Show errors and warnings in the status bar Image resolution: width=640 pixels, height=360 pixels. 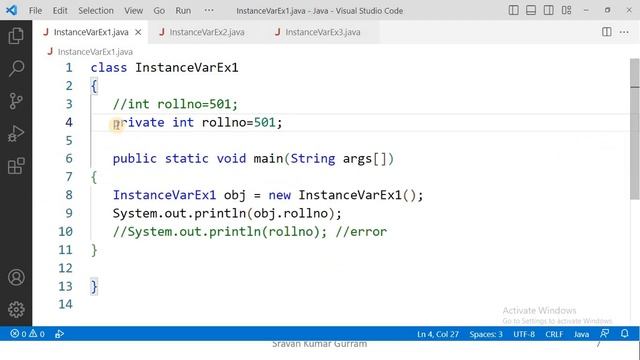click(28, 334)
